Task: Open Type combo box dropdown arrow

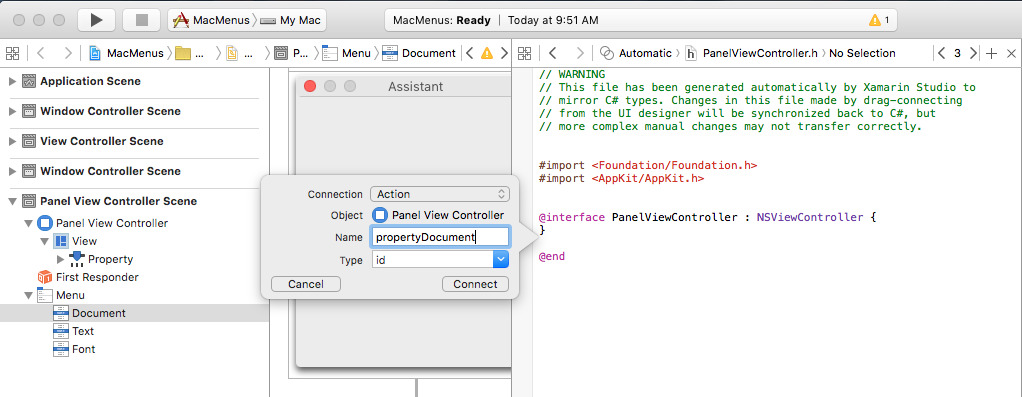Action: [501, 260]
